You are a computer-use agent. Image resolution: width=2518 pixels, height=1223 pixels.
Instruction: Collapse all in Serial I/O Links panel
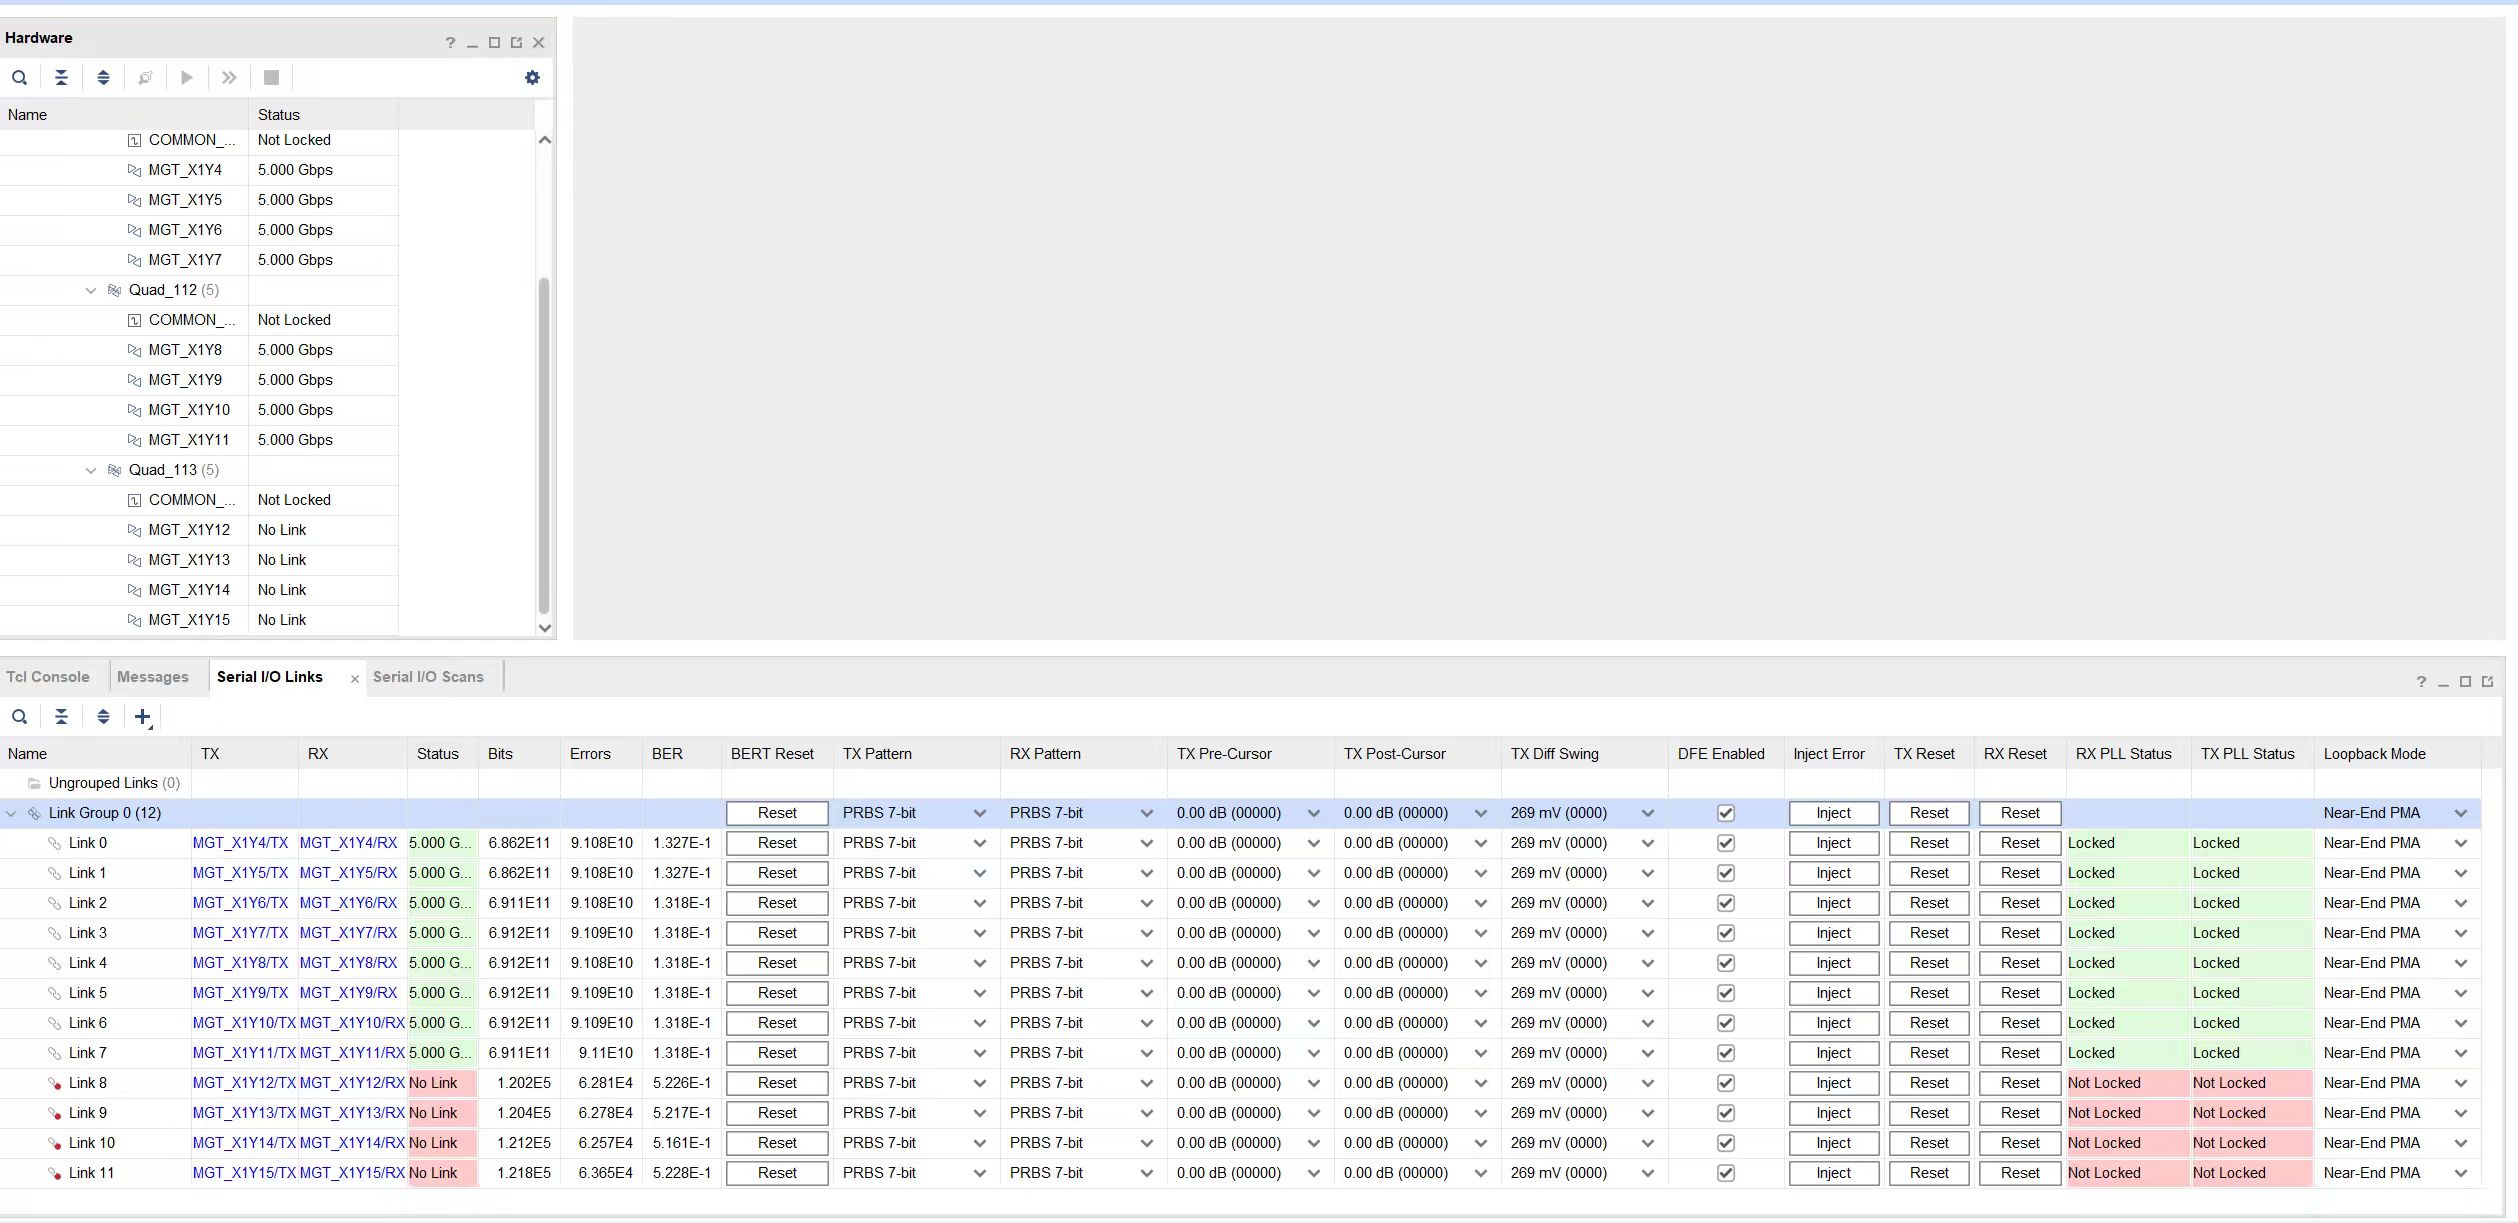pyautogui.click(x=61, y=716)
